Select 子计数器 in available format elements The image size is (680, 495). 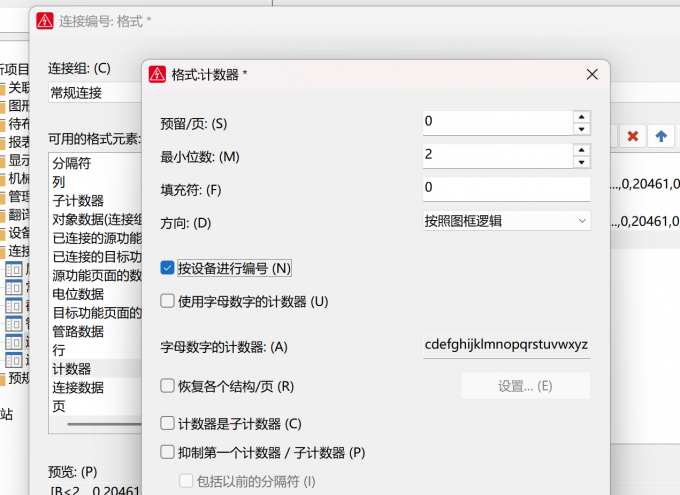pos(78,201)
